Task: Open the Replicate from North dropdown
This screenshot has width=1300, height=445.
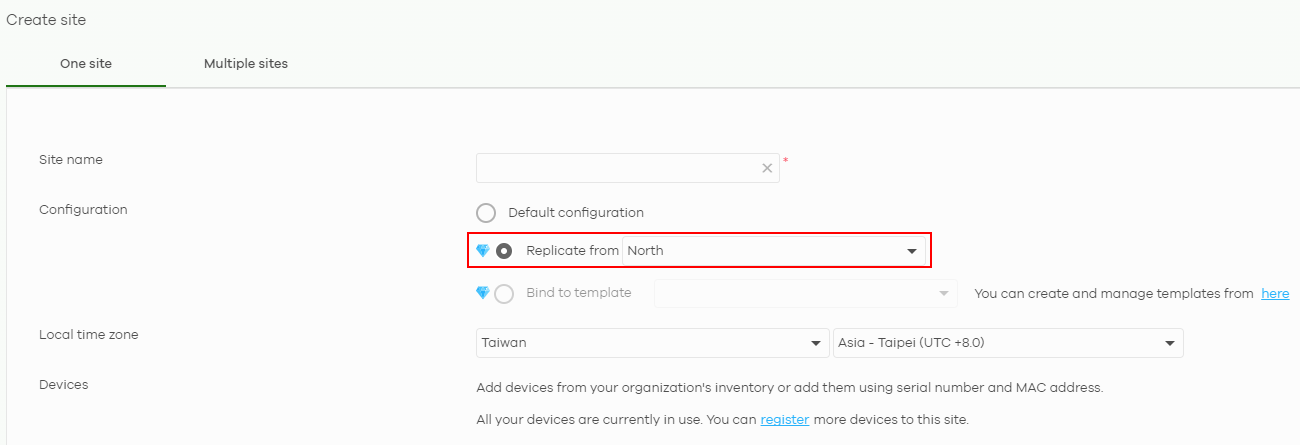Action: [x=774, y=251]
